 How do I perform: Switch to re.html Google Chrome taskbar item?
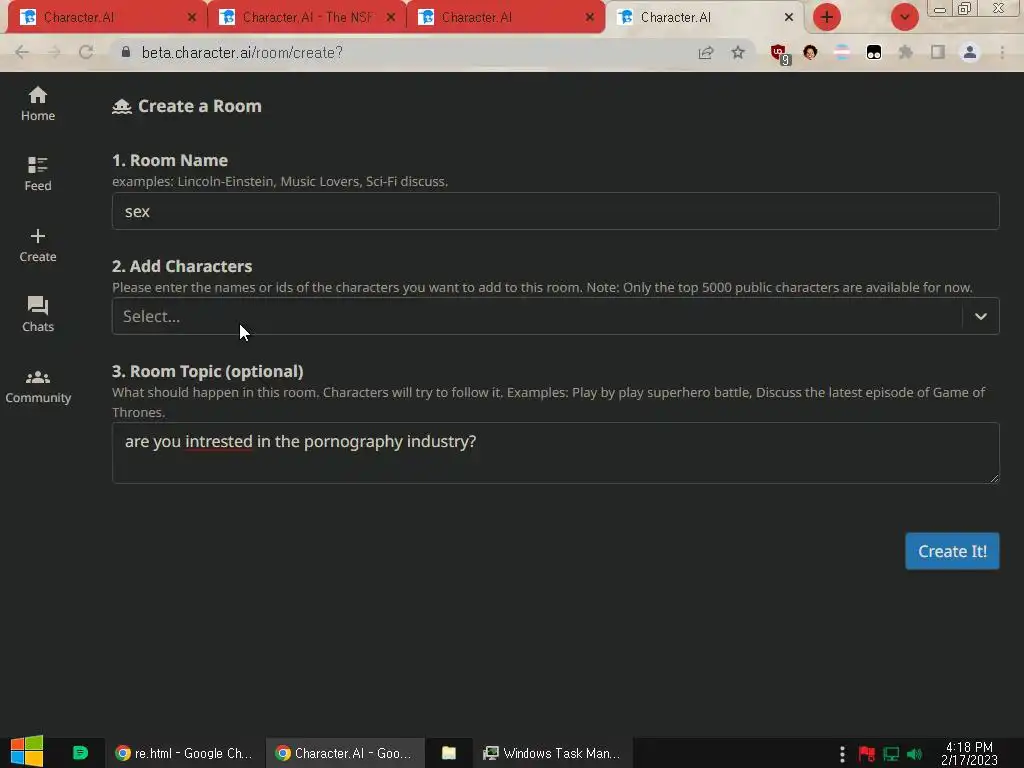pyautogui.click(x=184, y=753)
